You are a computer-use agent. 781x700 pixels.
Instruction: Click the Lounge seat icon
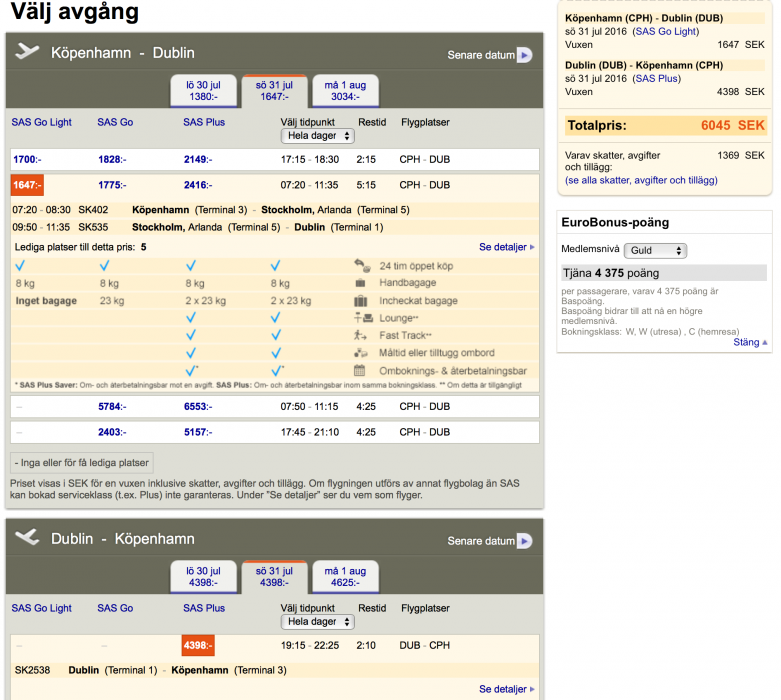(x=360, y=318)
